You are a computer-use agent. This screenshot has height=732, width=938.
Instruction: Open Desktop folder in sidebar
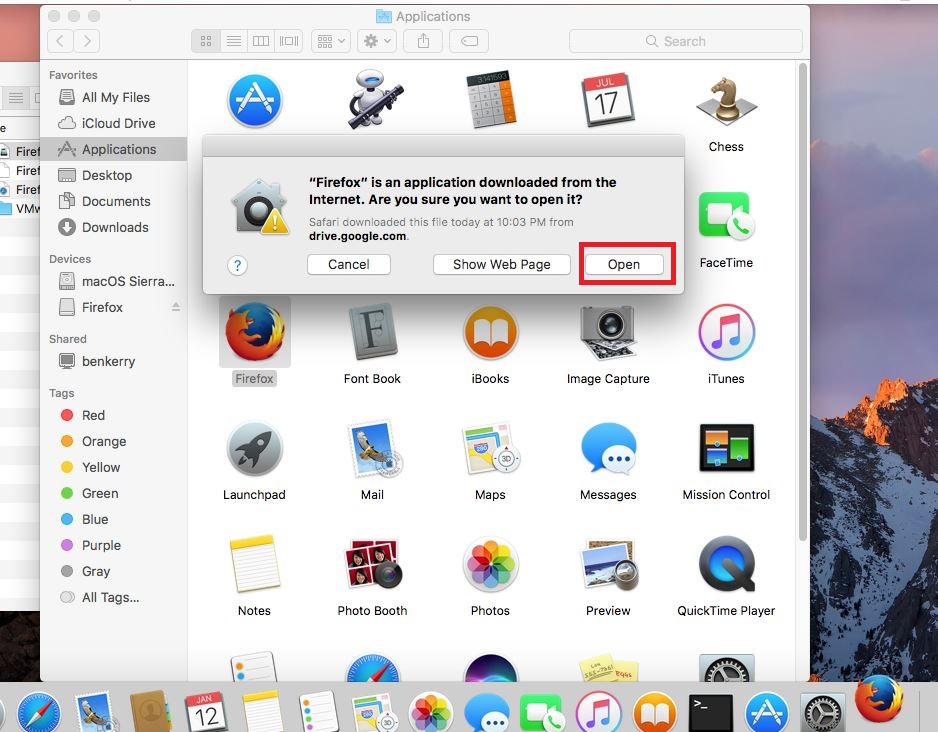click(114, 175)
